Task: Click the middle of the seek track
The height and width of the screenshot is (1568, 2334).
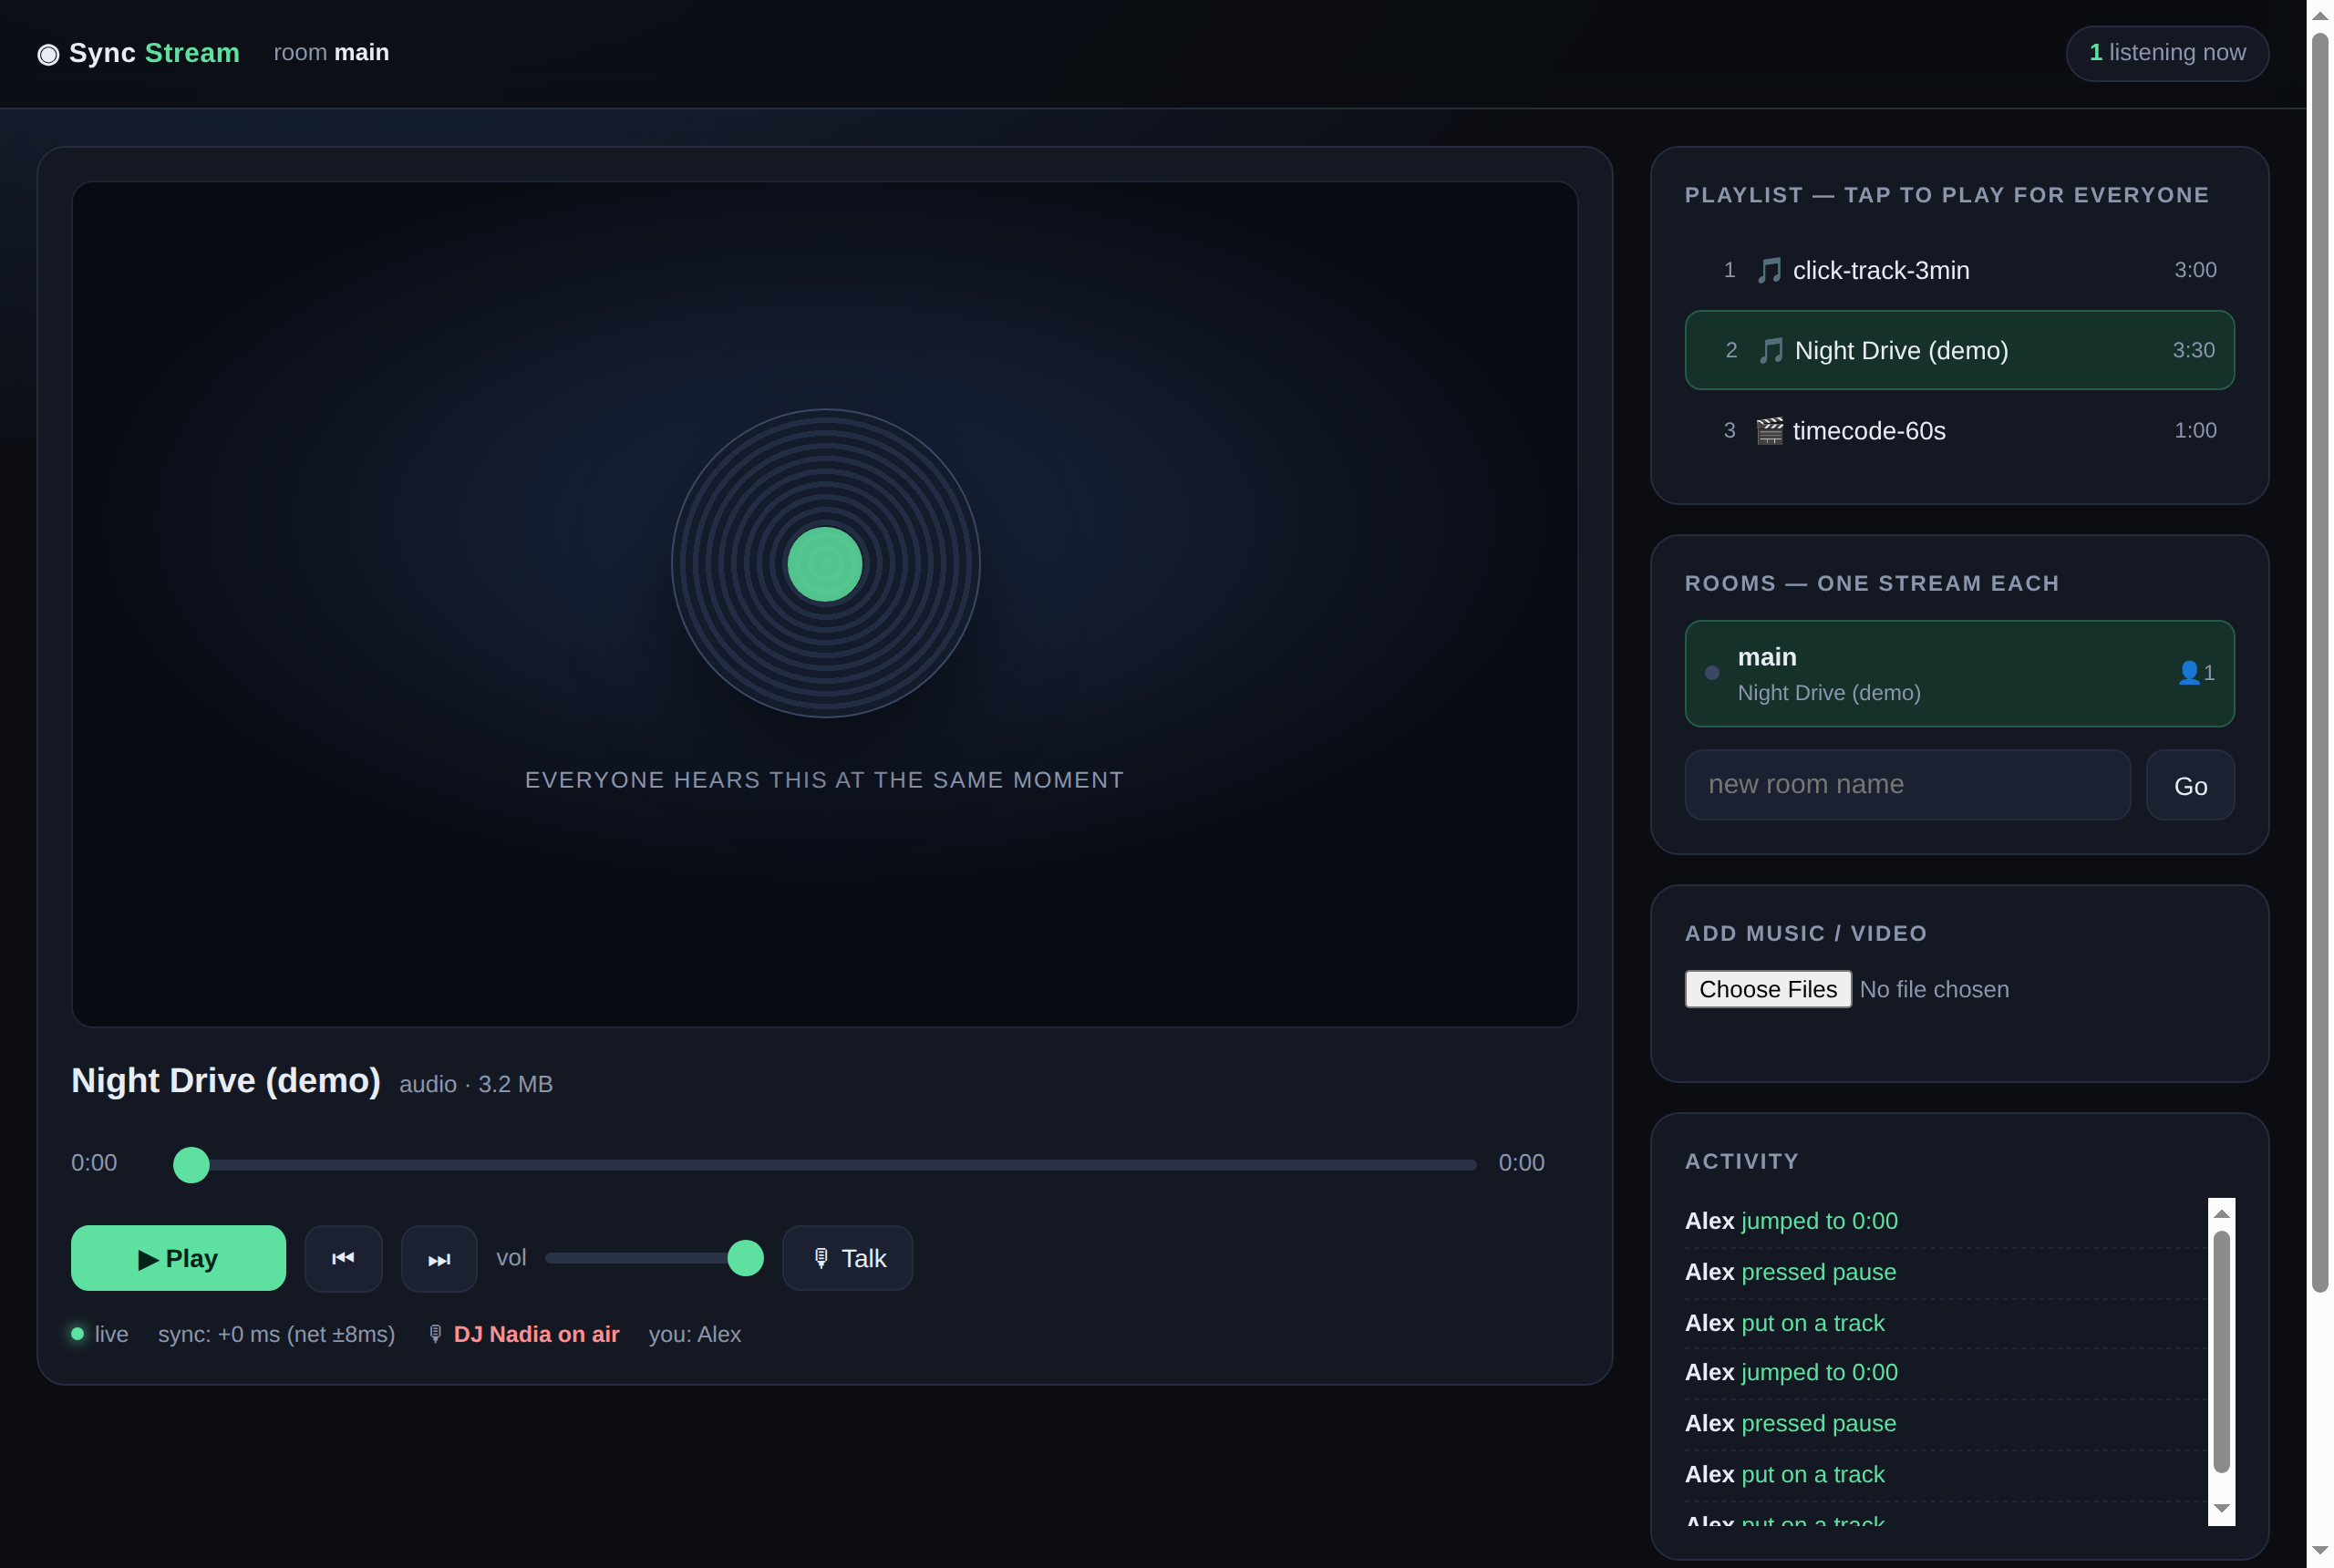Action: pyautogui.click(x=825, y=1164)
